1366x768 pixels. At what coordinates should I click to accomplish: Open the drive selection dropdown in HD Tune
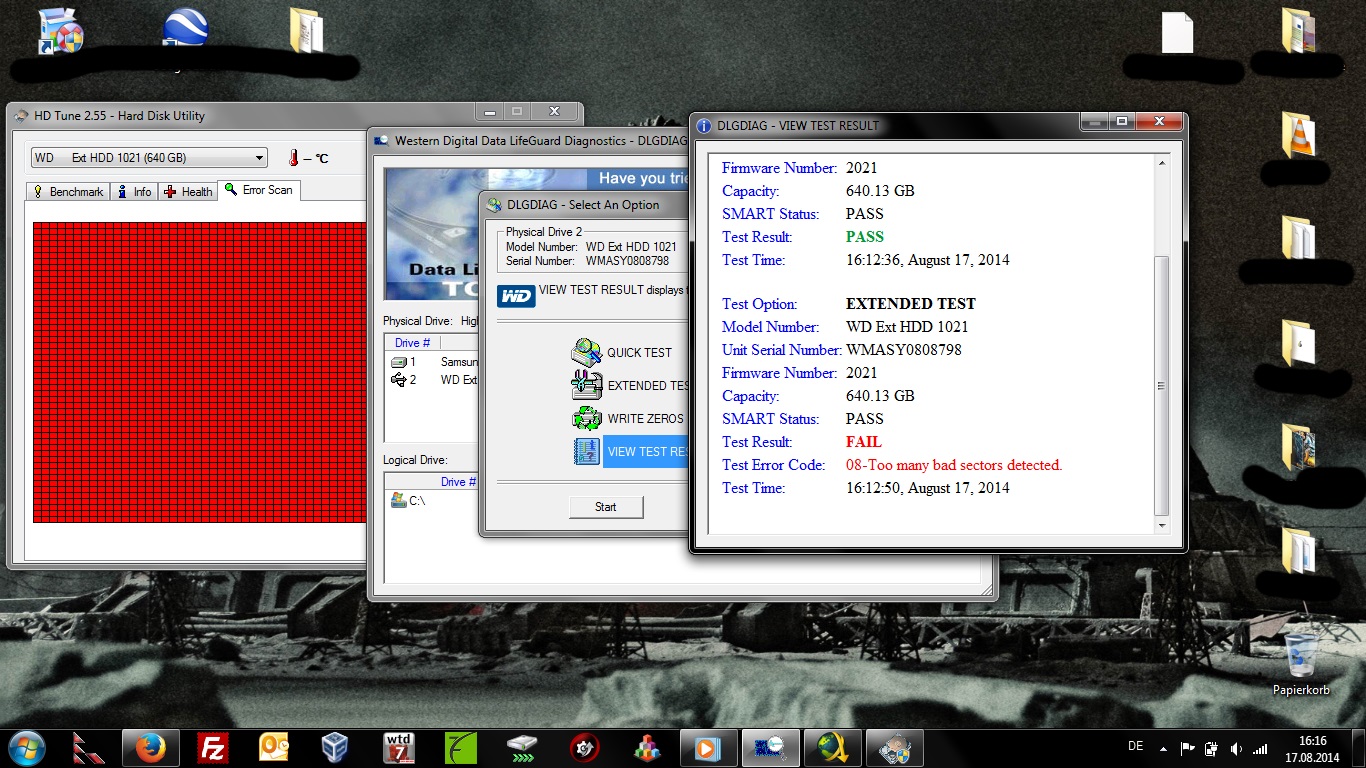coord(149,158)
